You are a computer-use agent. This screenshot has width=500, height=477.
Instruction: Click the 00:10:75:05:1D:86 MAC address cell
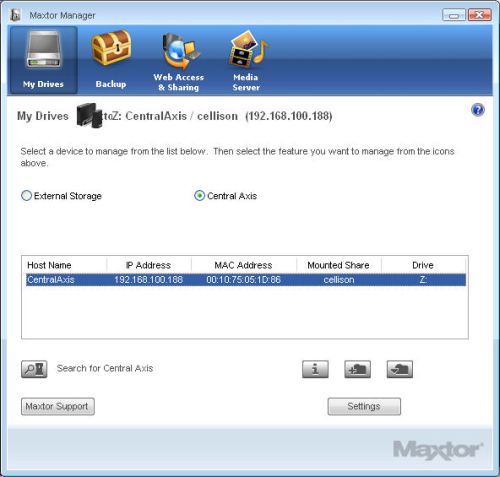coord(244,279)
